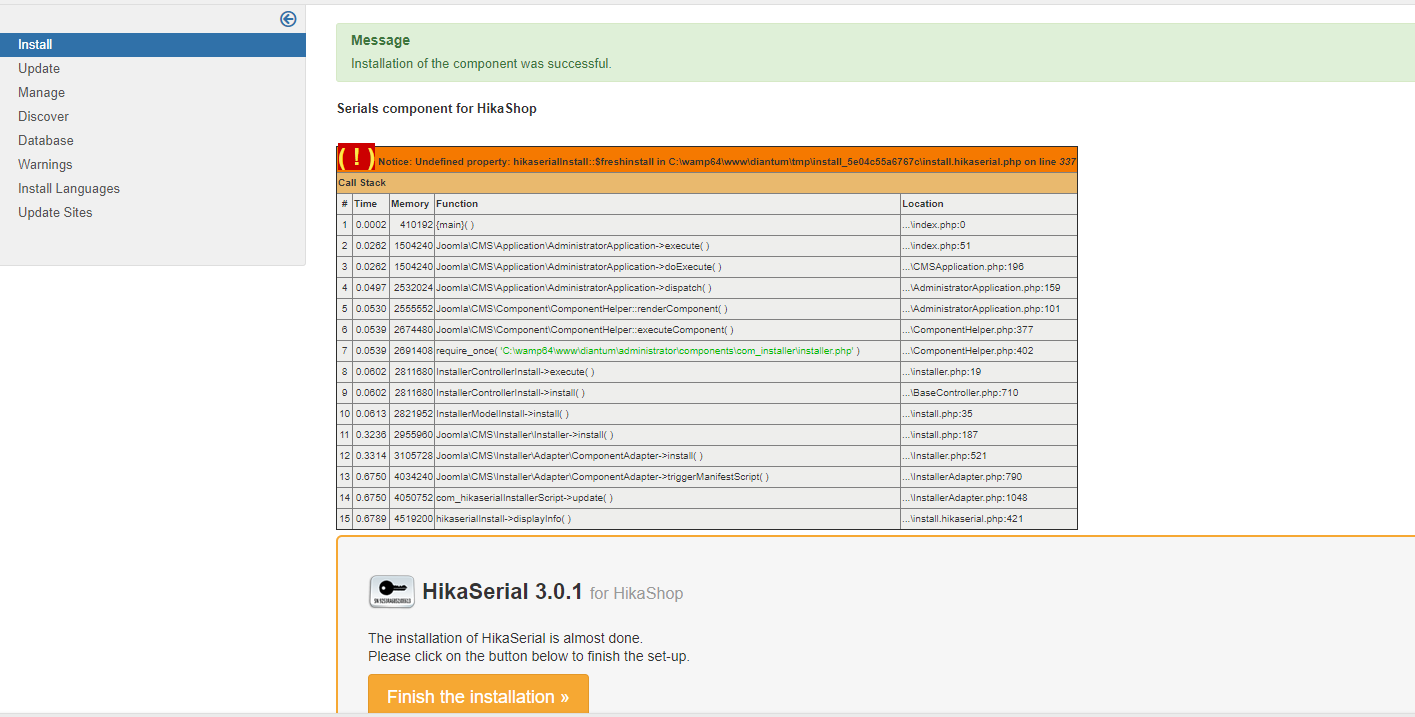Viewport: 1415px width, 717px height.
Task: Click the require_once installer.php path cell
Action: (667, 351)
